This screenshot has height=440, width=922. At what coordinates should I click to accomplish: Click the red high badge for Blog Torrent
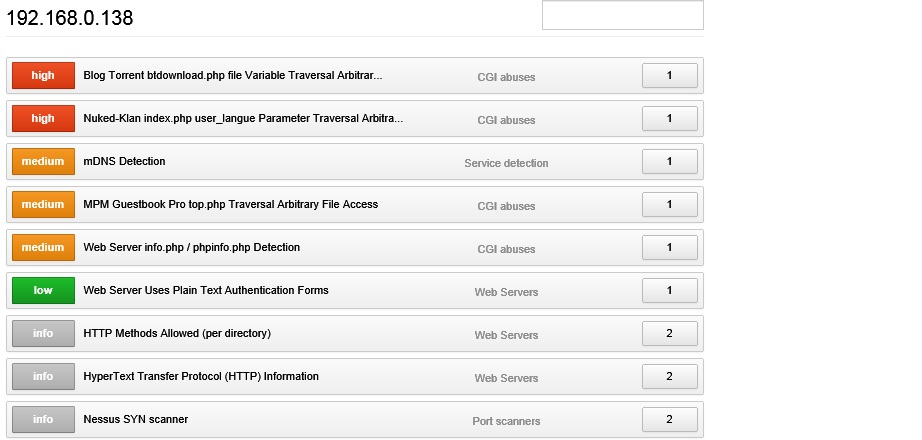pos(43,76)
